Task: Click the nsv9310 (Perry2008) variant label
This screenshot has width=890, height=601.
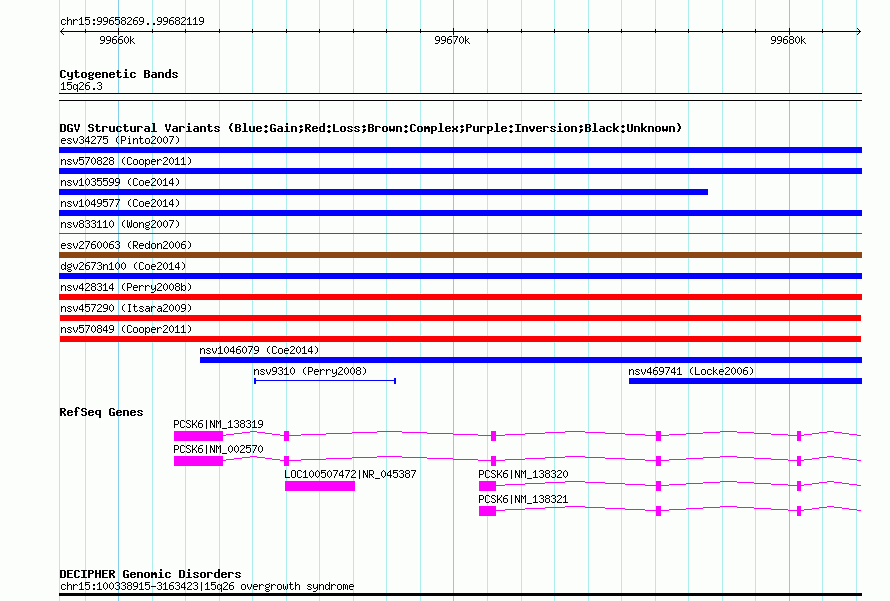Action: pyautogui.click(x=310, y=371)
